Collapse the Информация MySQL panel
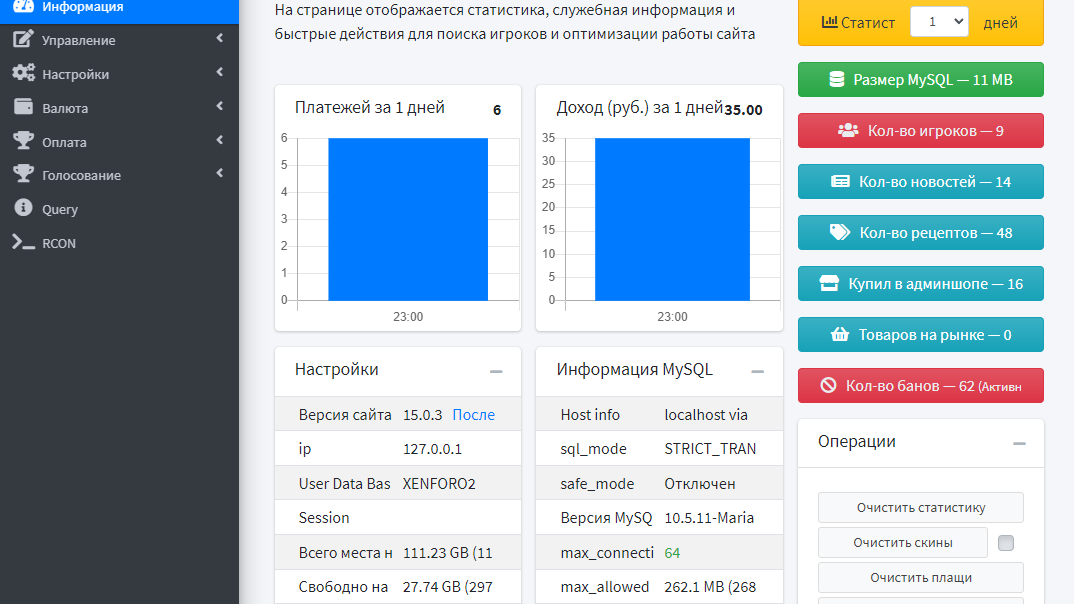Screen dimensions: 1074x604 click(758, 371)
